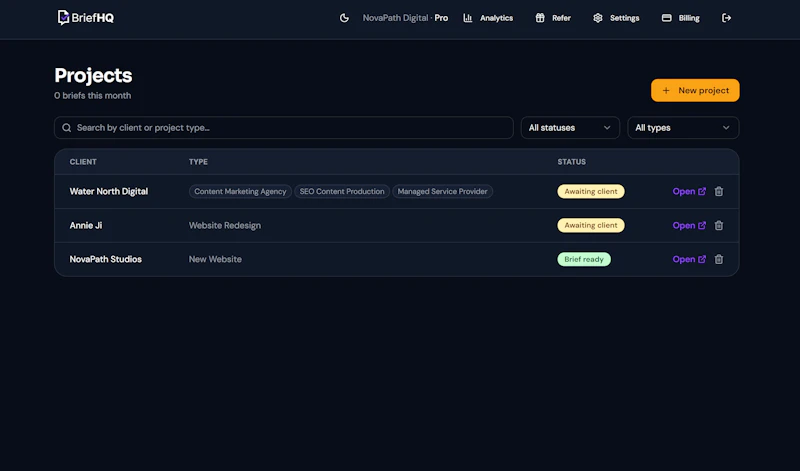
Task: Click the Website Redesign type text
Action: (x=224, y=225)
